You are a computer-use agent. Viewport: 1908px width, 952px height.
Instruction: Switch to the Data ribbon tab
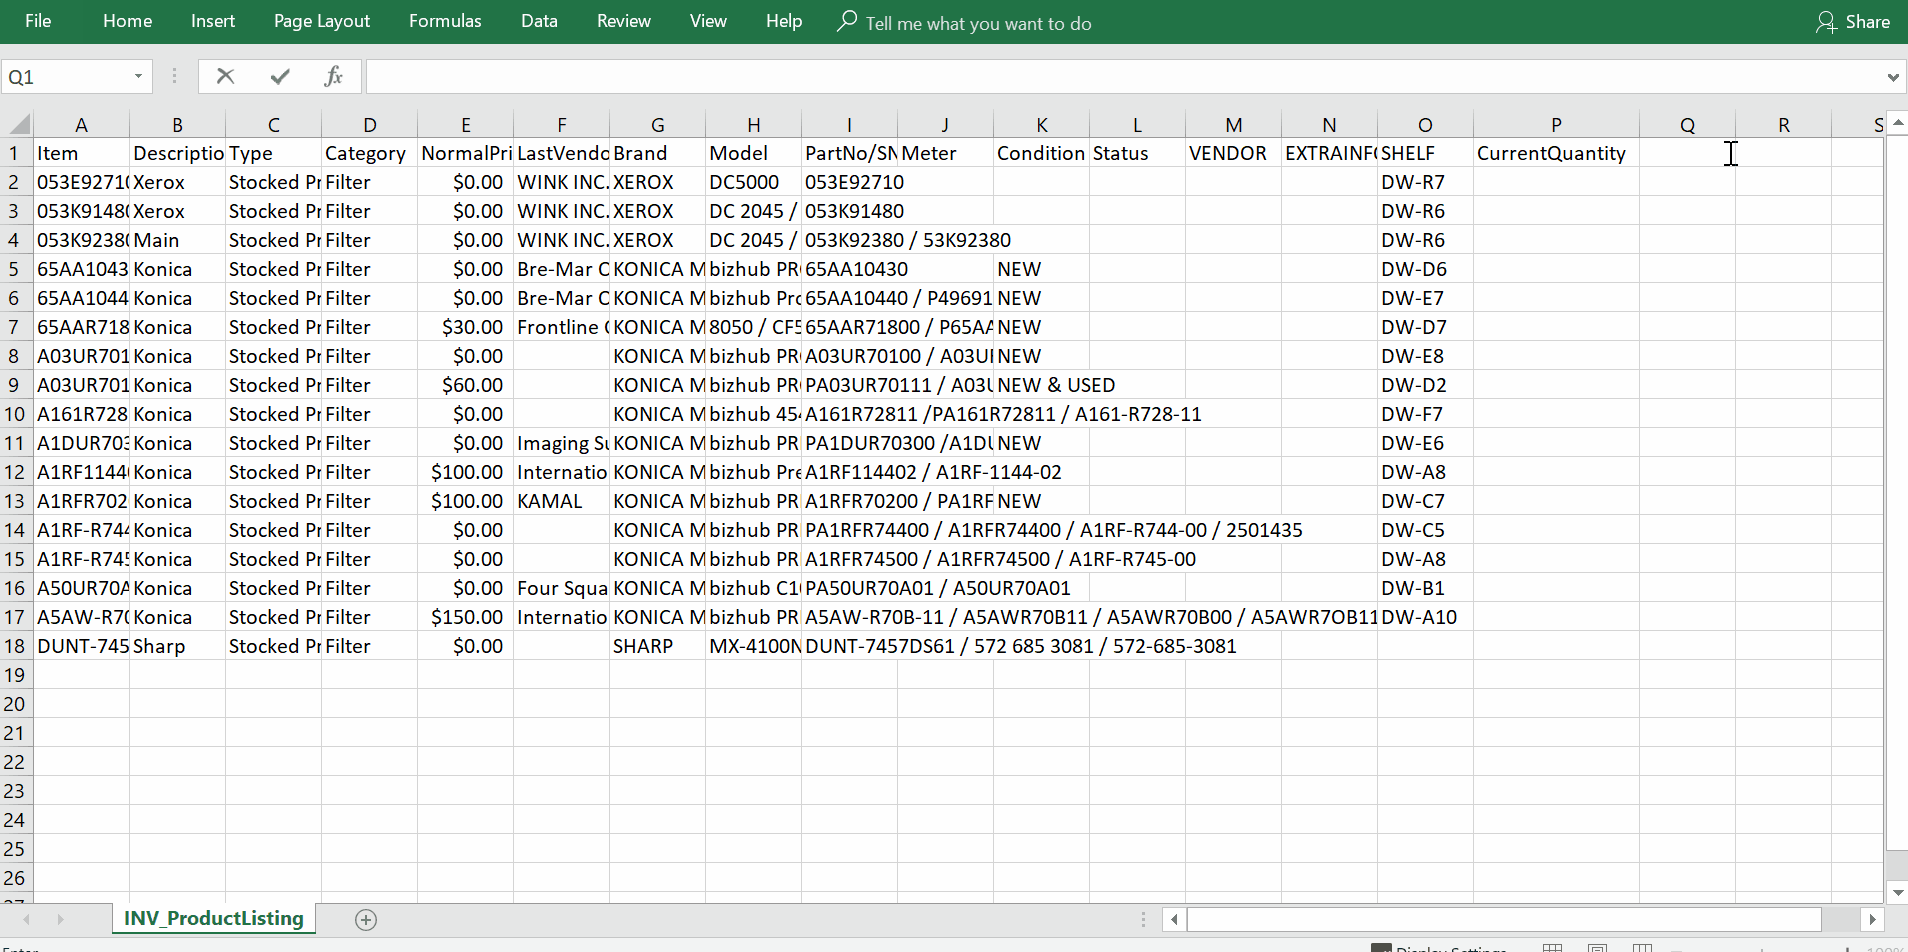coord(539,21)
